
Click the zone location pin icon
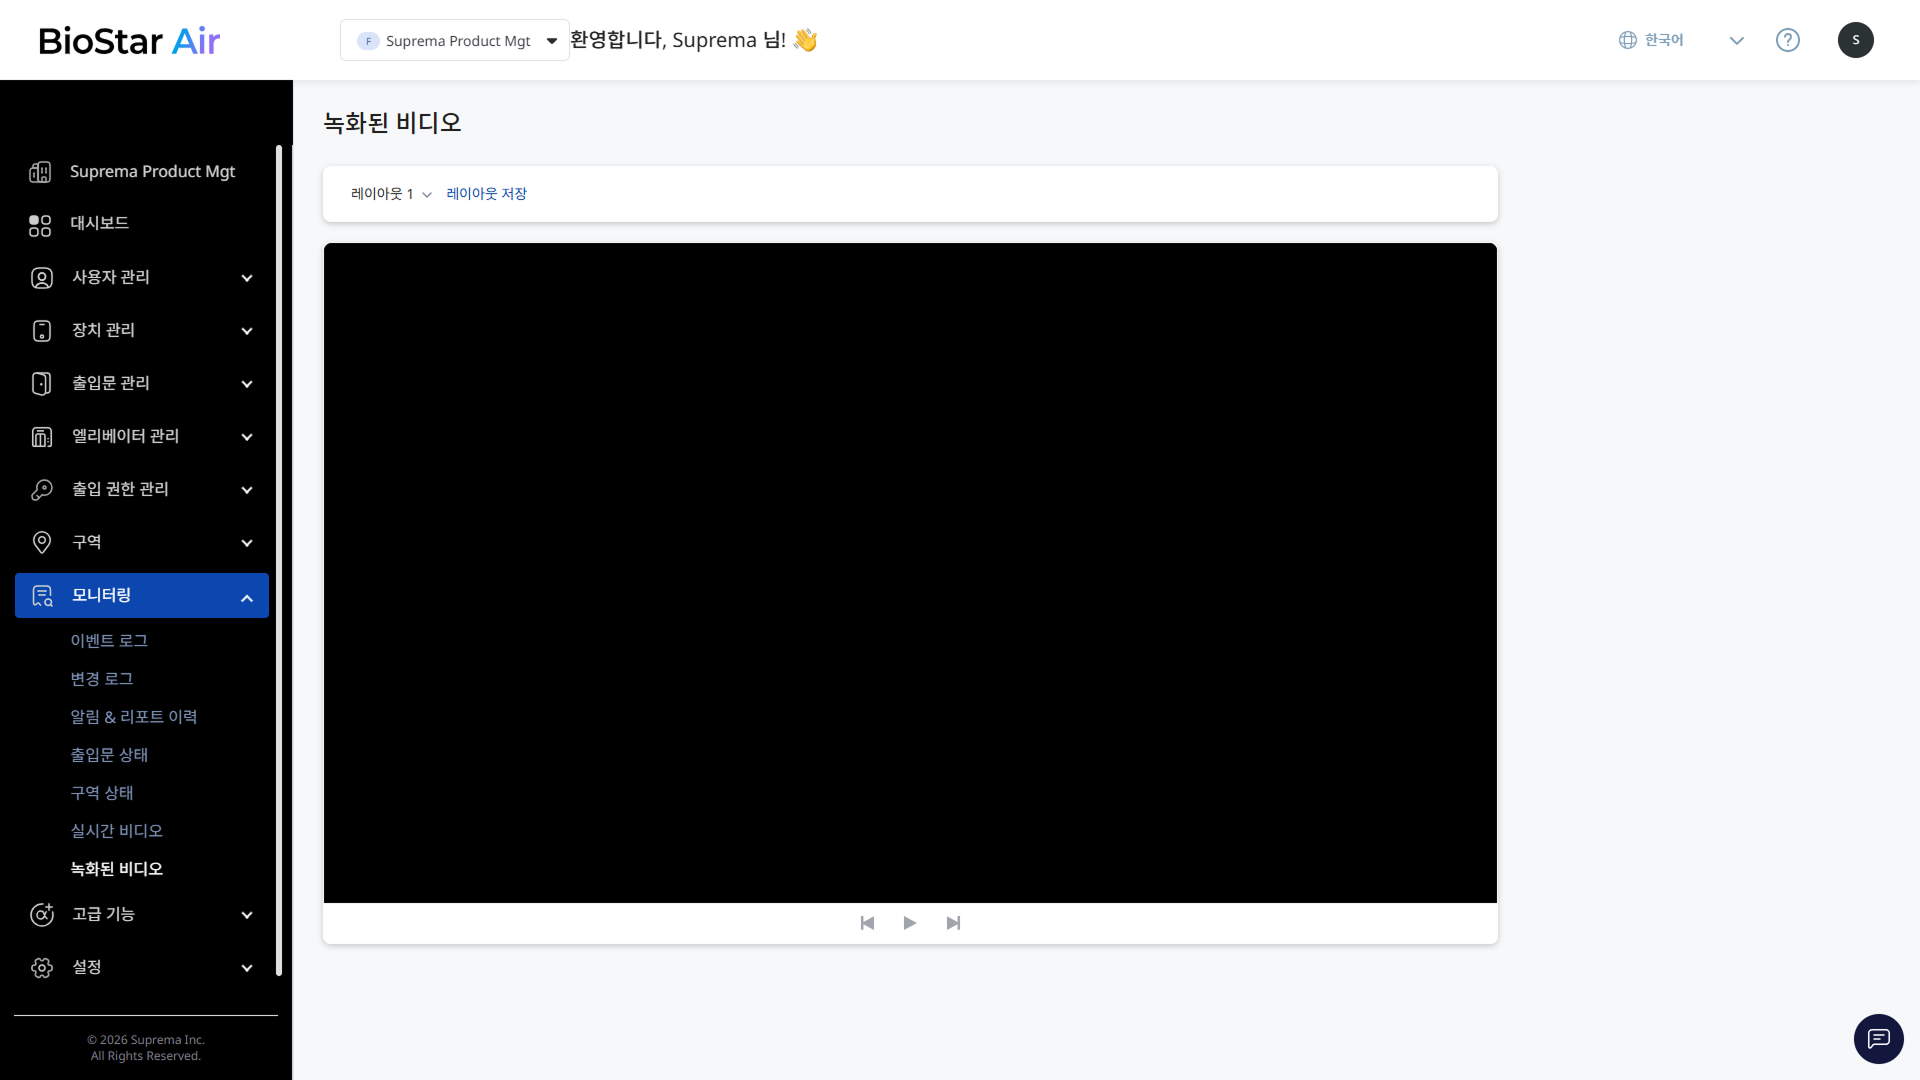(42, 542)
